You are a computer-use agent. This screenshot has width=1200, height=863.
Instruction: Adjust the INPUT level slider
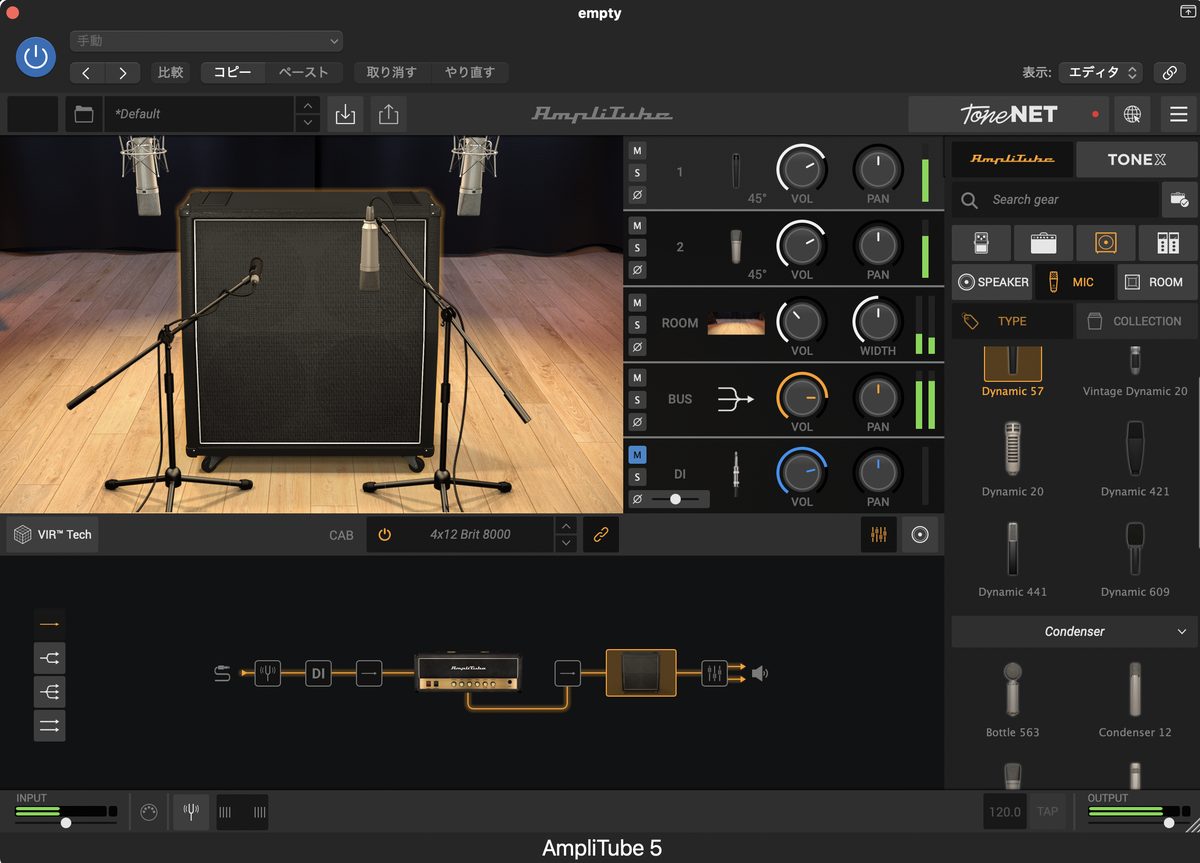(66, 822)
